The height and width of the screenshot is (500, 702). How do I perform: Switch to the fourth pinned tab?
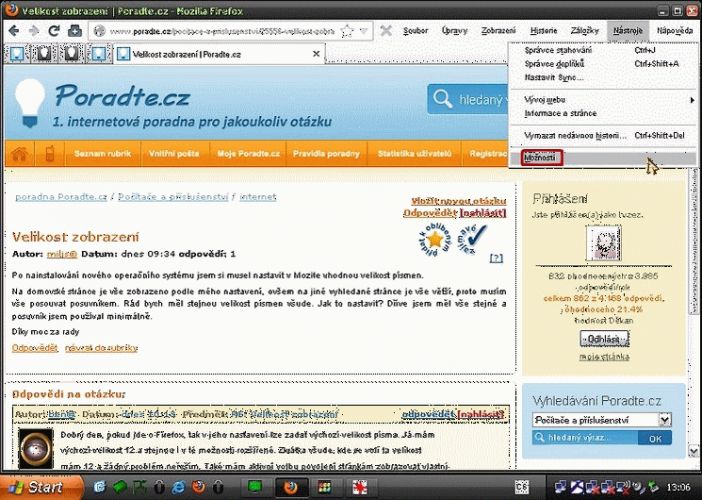click(x=99, y=54)
